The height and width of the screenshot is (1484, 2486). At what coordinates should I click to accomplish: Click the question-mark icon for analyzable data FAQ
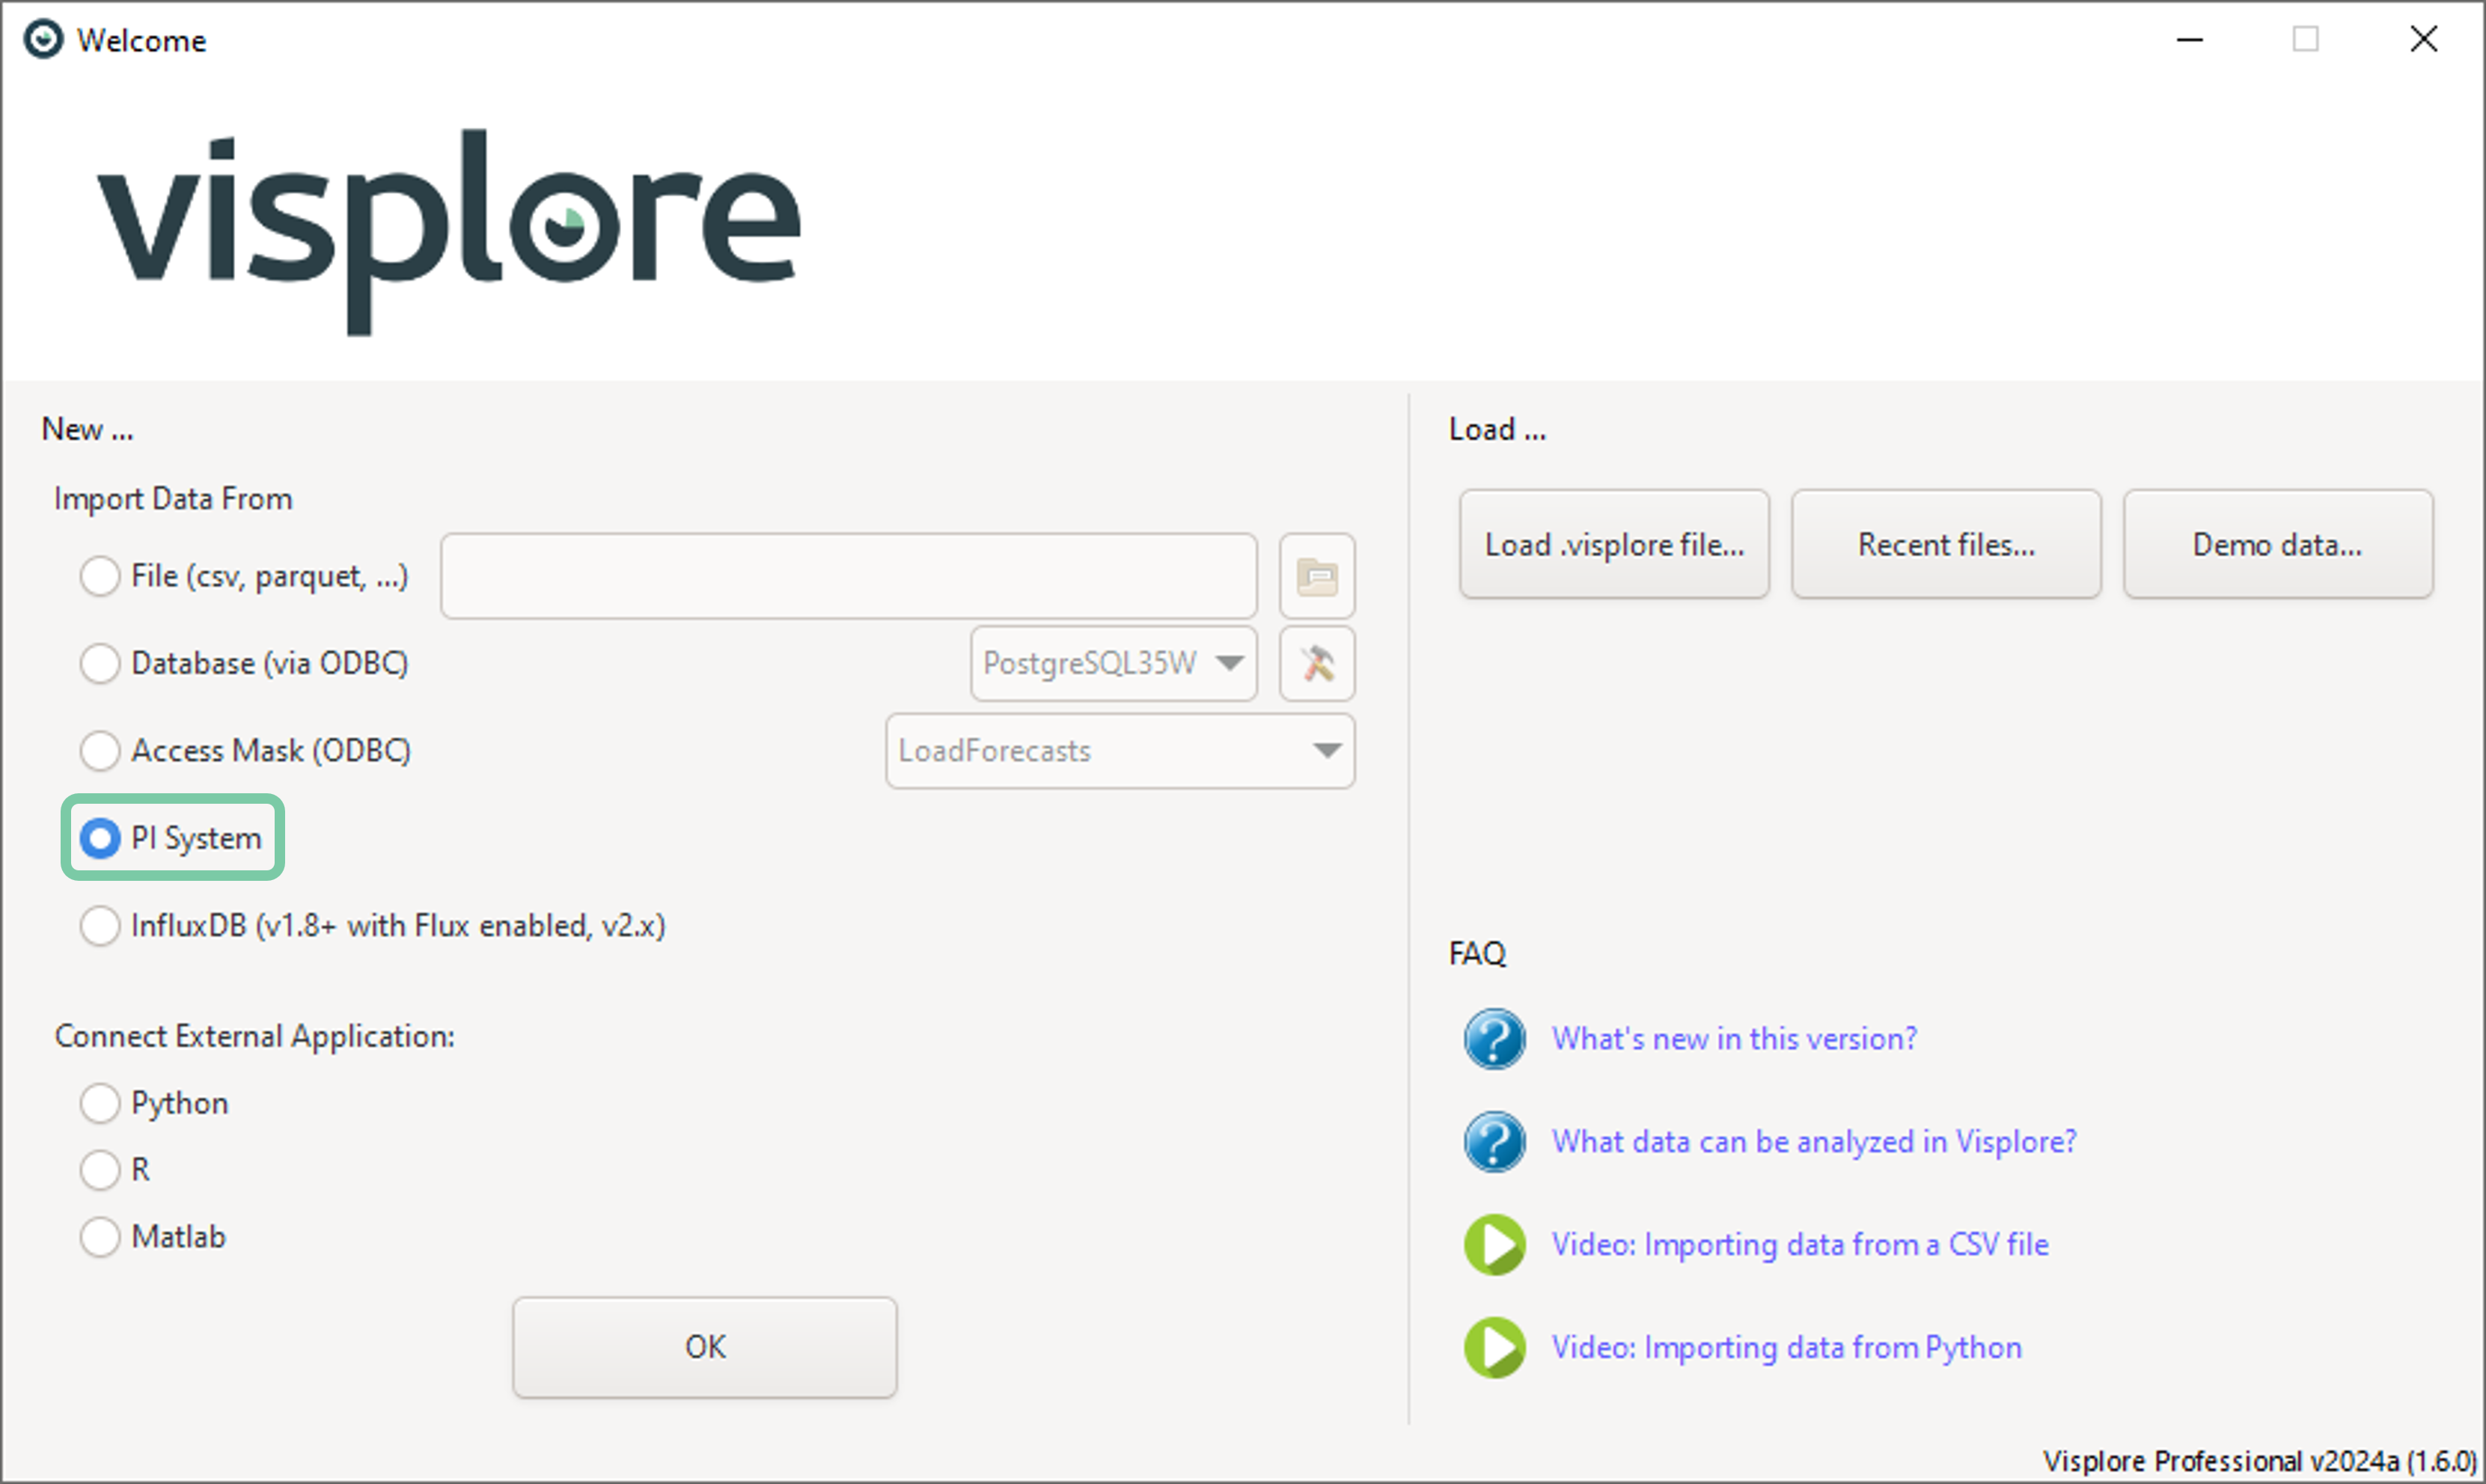pyautogui.click(x=1494, y=1142)
